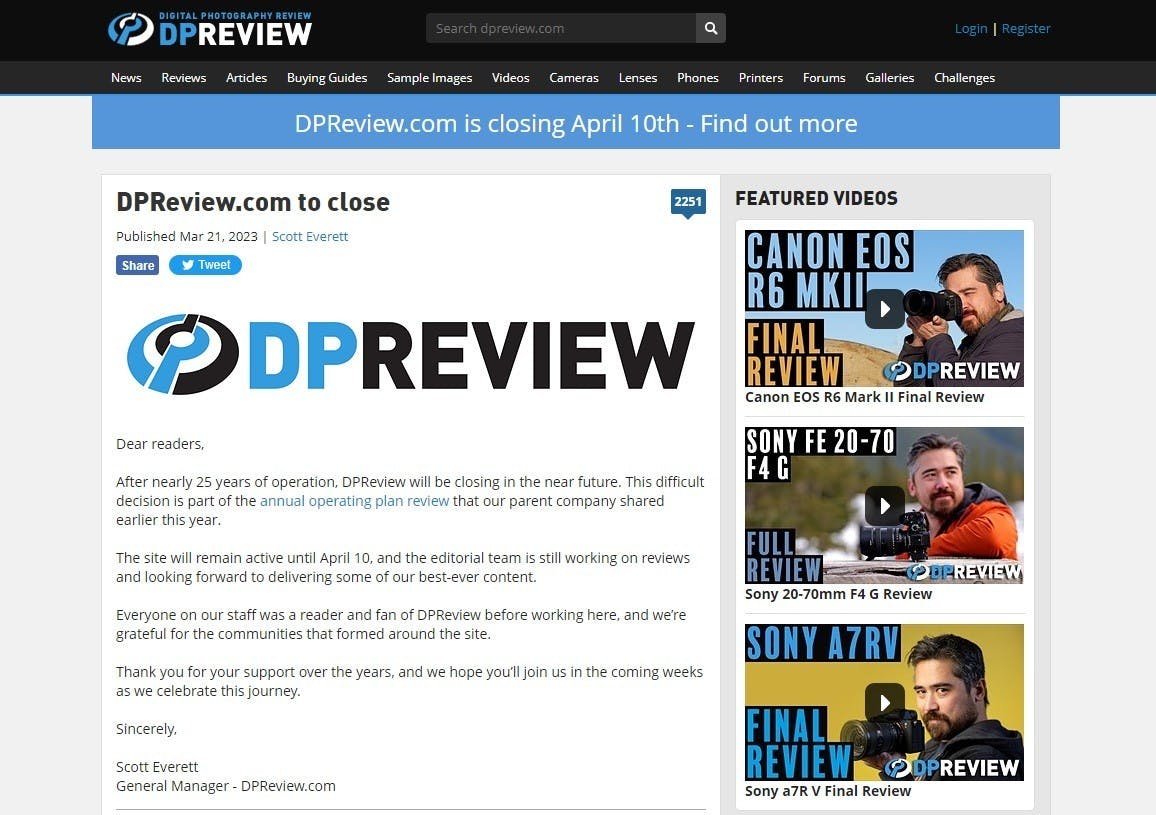
Task: Click the Login link
Action: tap(970, 28)
